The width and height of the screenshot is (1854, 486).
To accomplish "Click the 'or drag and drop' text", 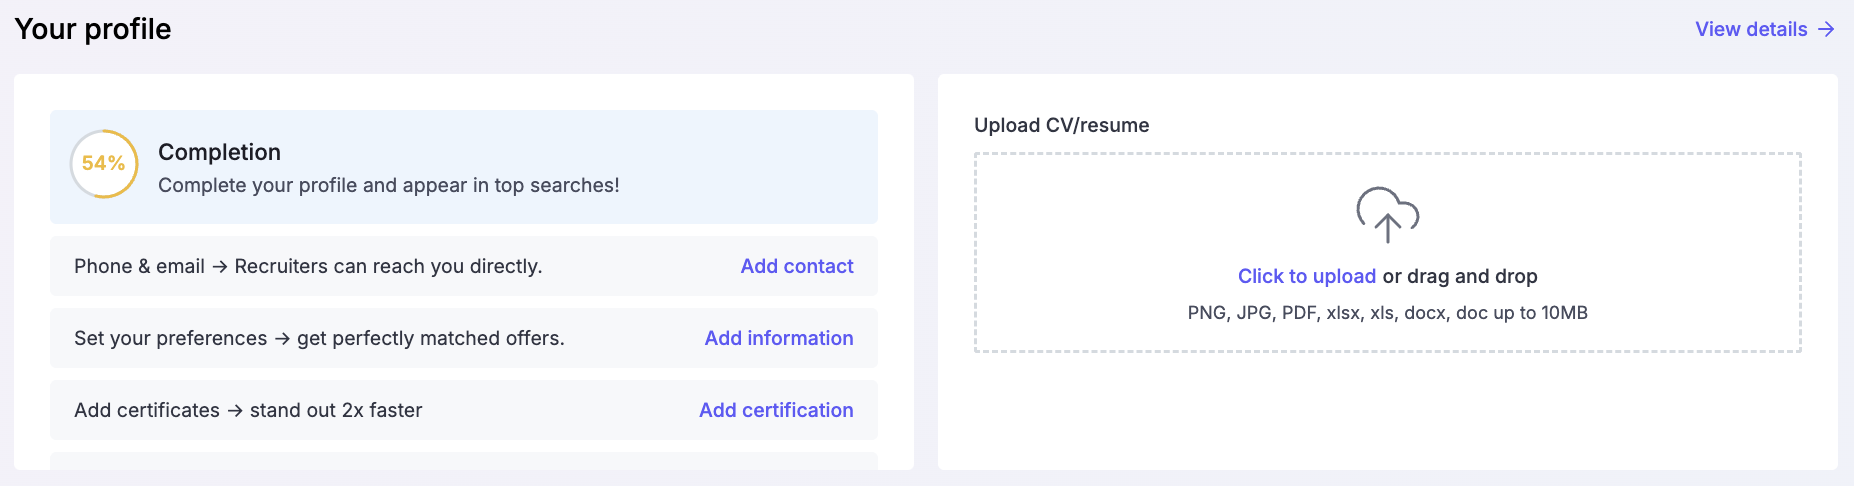I will point(1459,276).
